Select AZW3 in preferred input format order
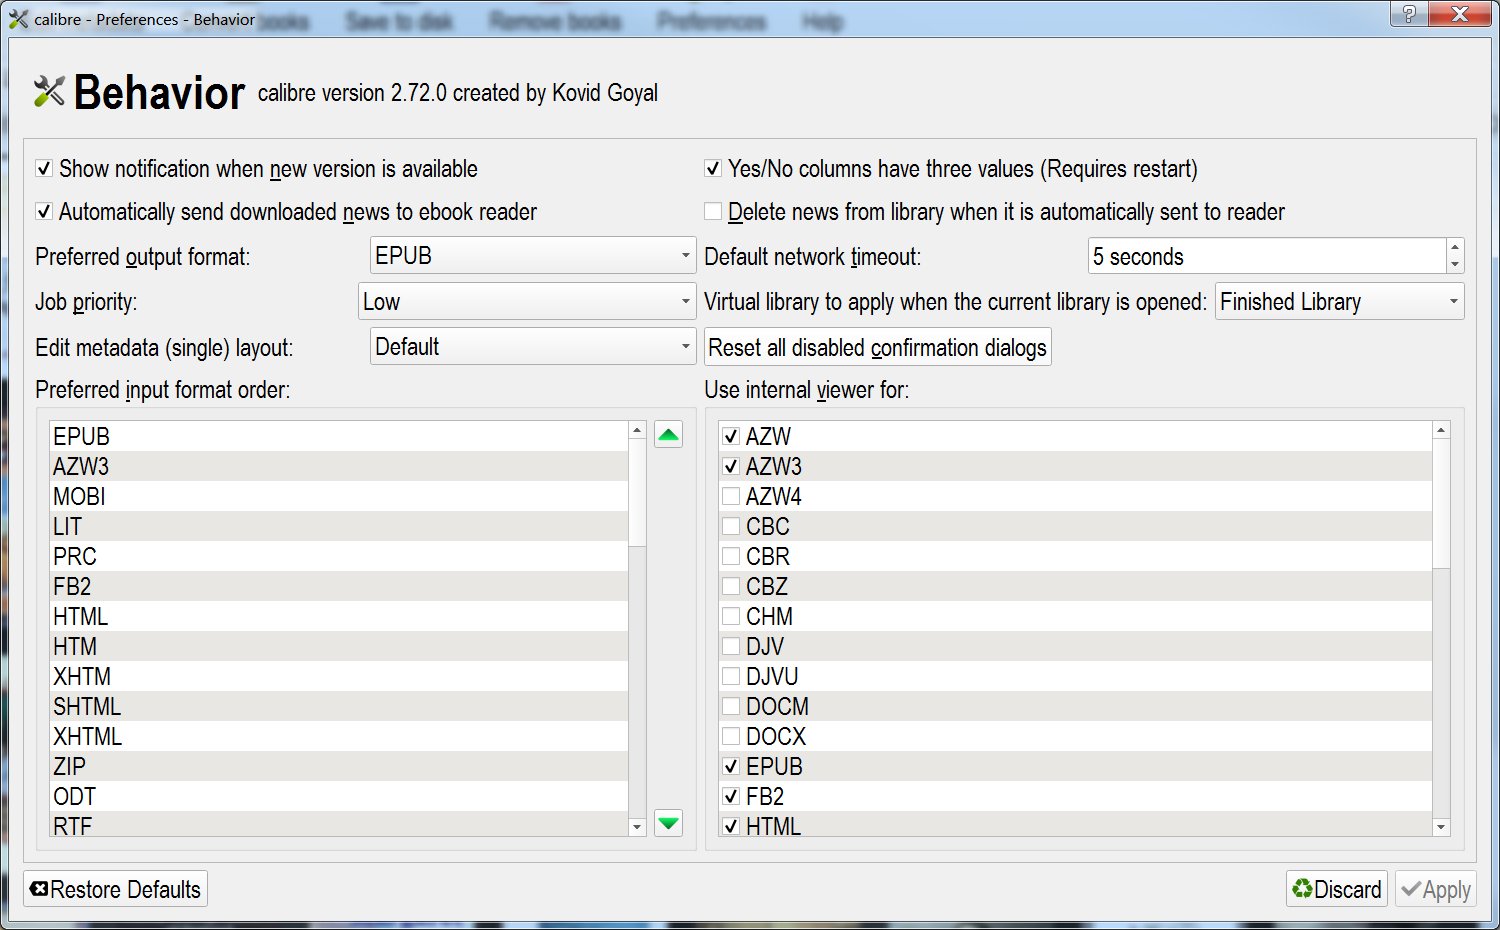The image size is (1500, 930). (x=339, y=466)
